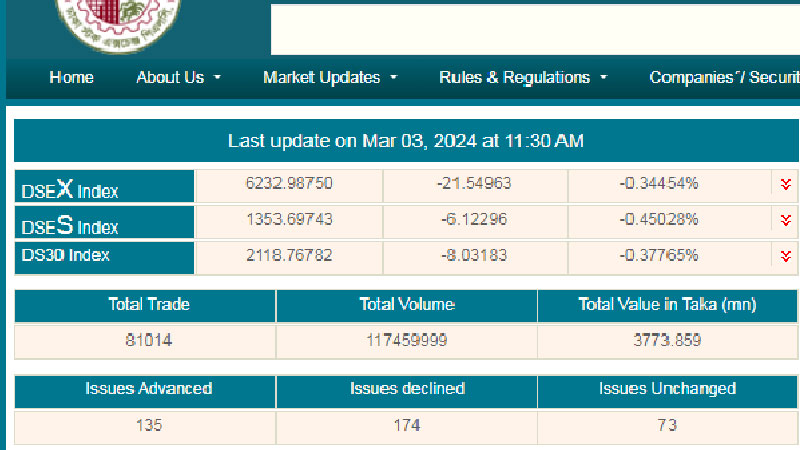Click the red down arrow in DSEX row
The height and width of the screenshot is (450, 800).
[786, 184]
